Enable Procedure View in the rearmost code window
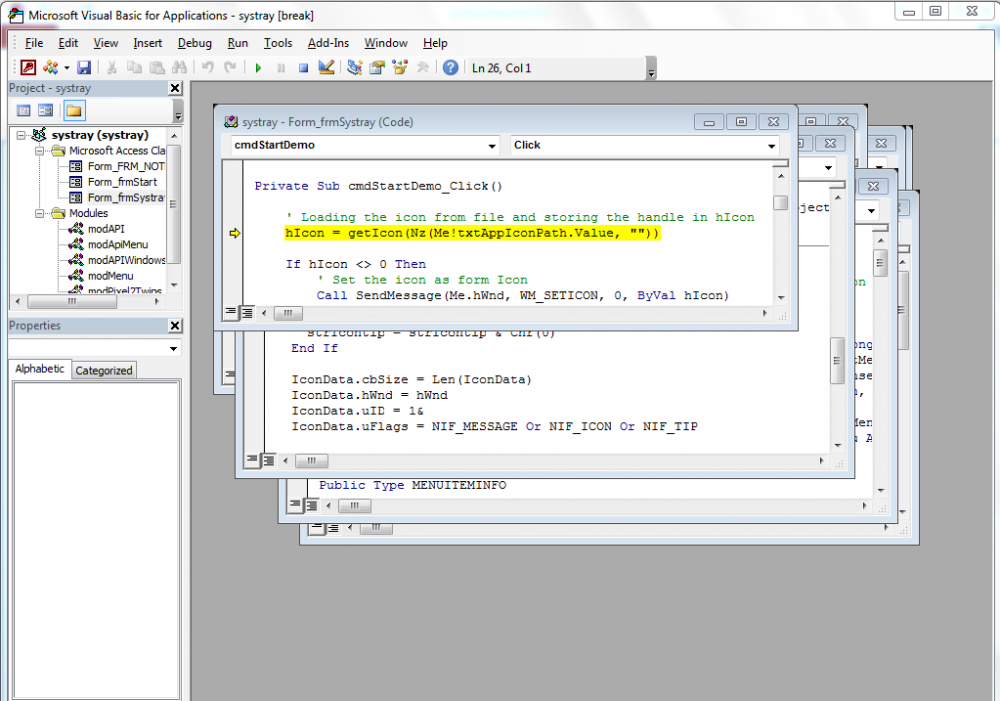This screenshot has width=1000, height=701. point(316,528)
